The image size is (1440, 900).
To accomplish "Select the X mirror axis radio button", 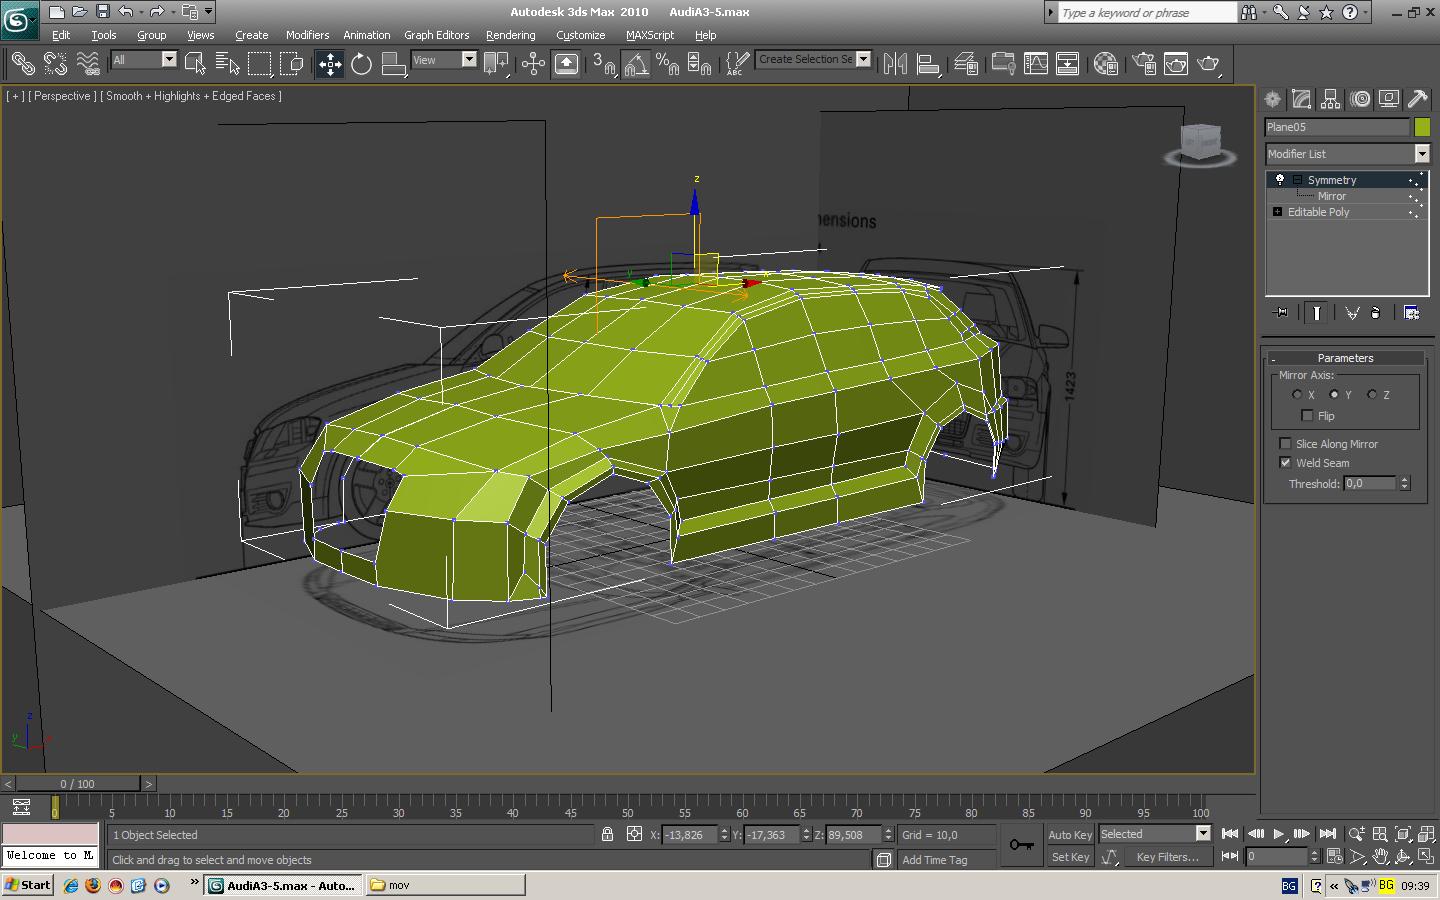I will click(1297, 395).
